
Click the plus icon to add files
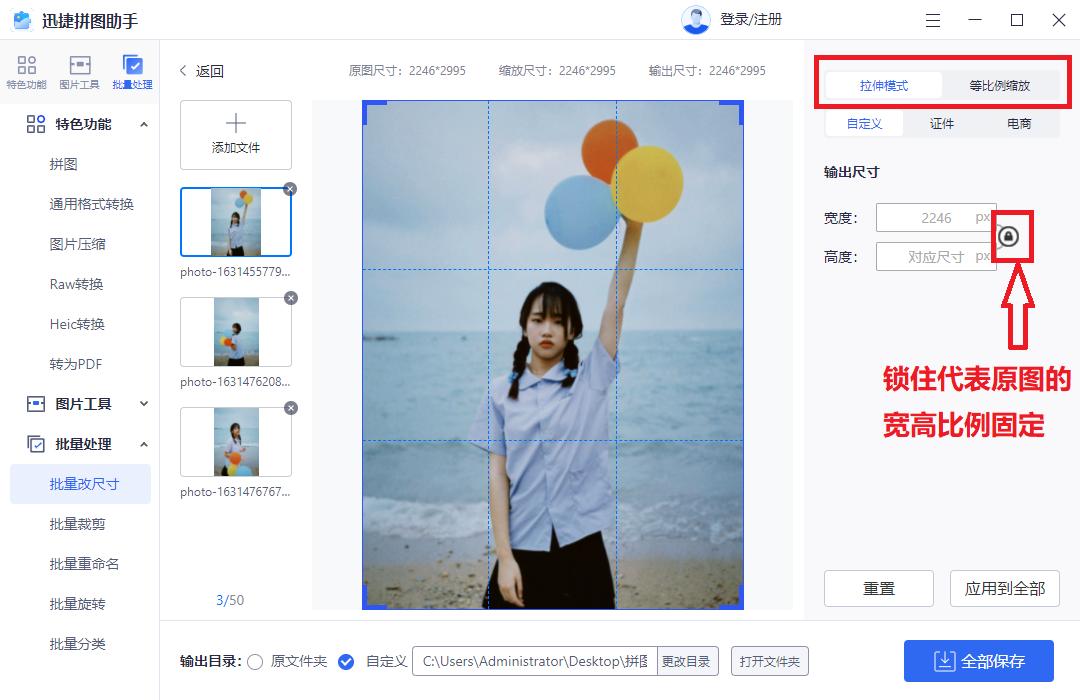(x=236, y=123)
